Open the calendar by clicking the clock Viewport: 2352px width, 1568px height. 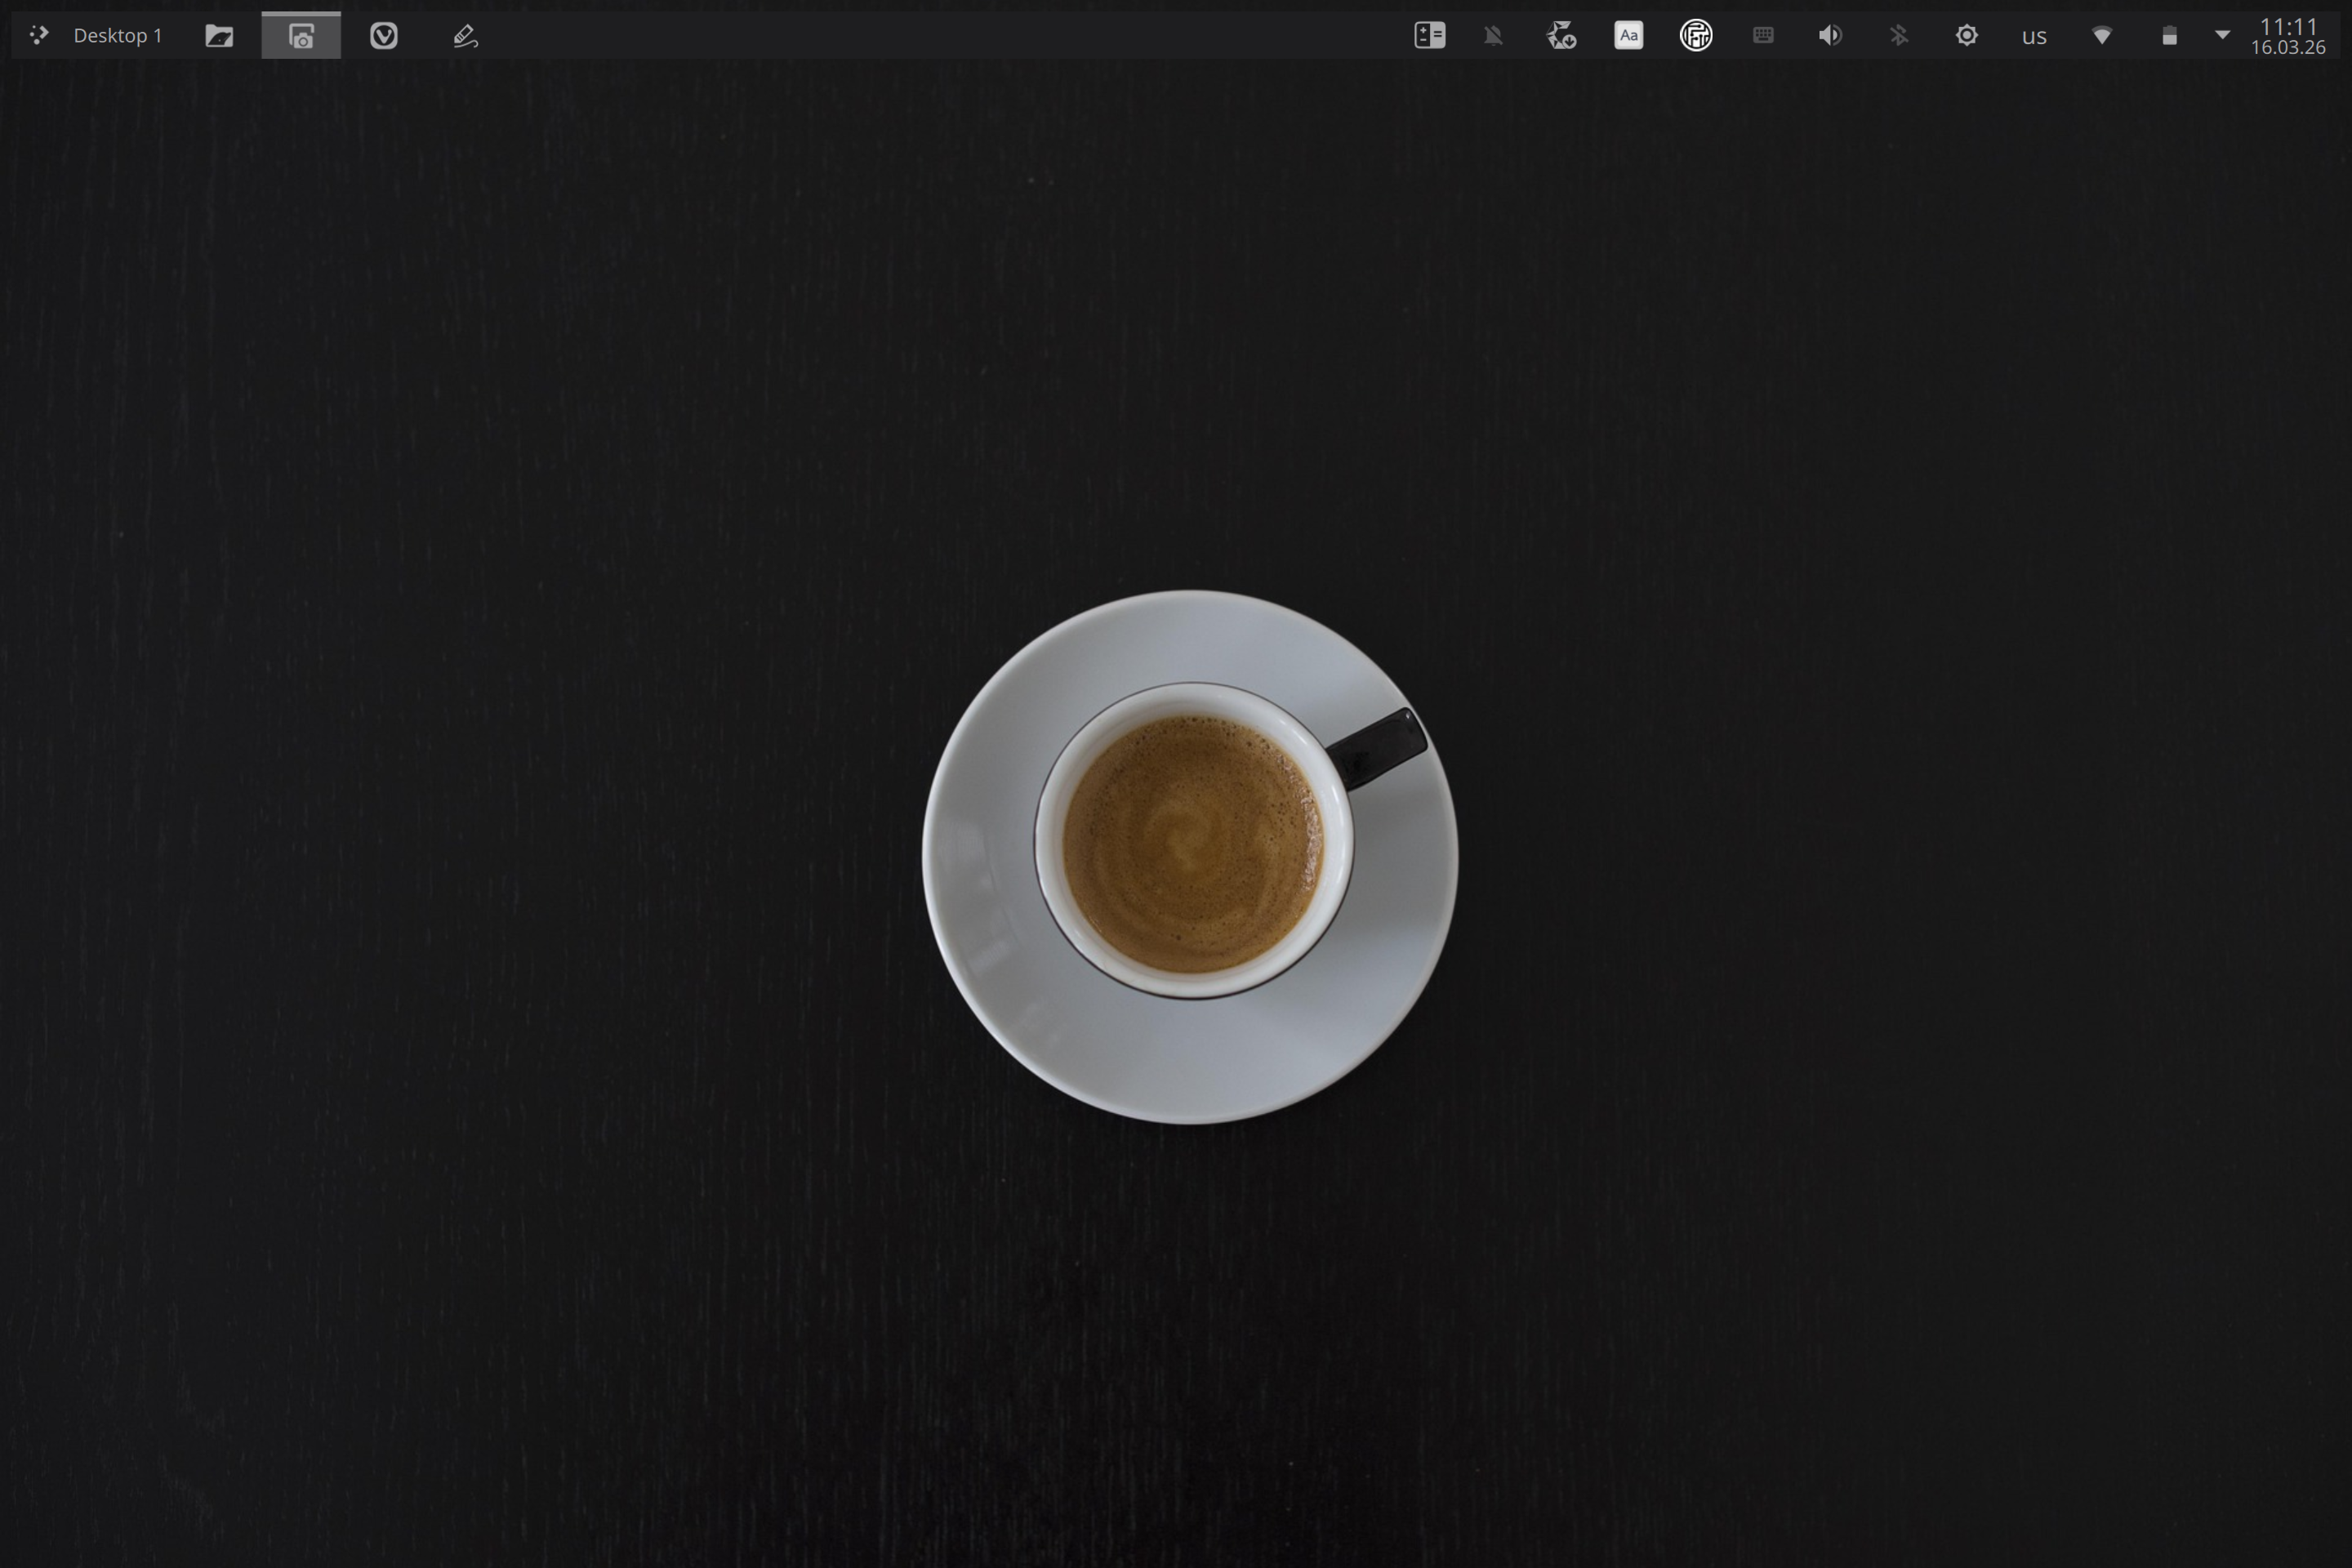[x=2290, y=35]
